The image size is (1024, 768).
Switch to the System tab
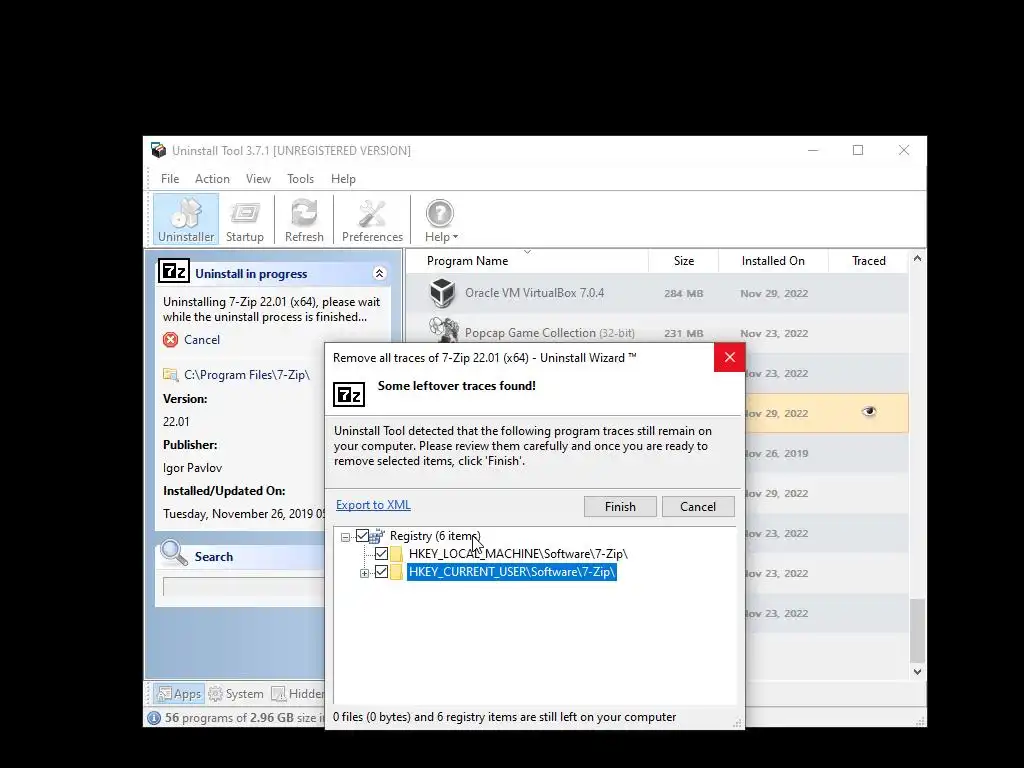[236, 694]
